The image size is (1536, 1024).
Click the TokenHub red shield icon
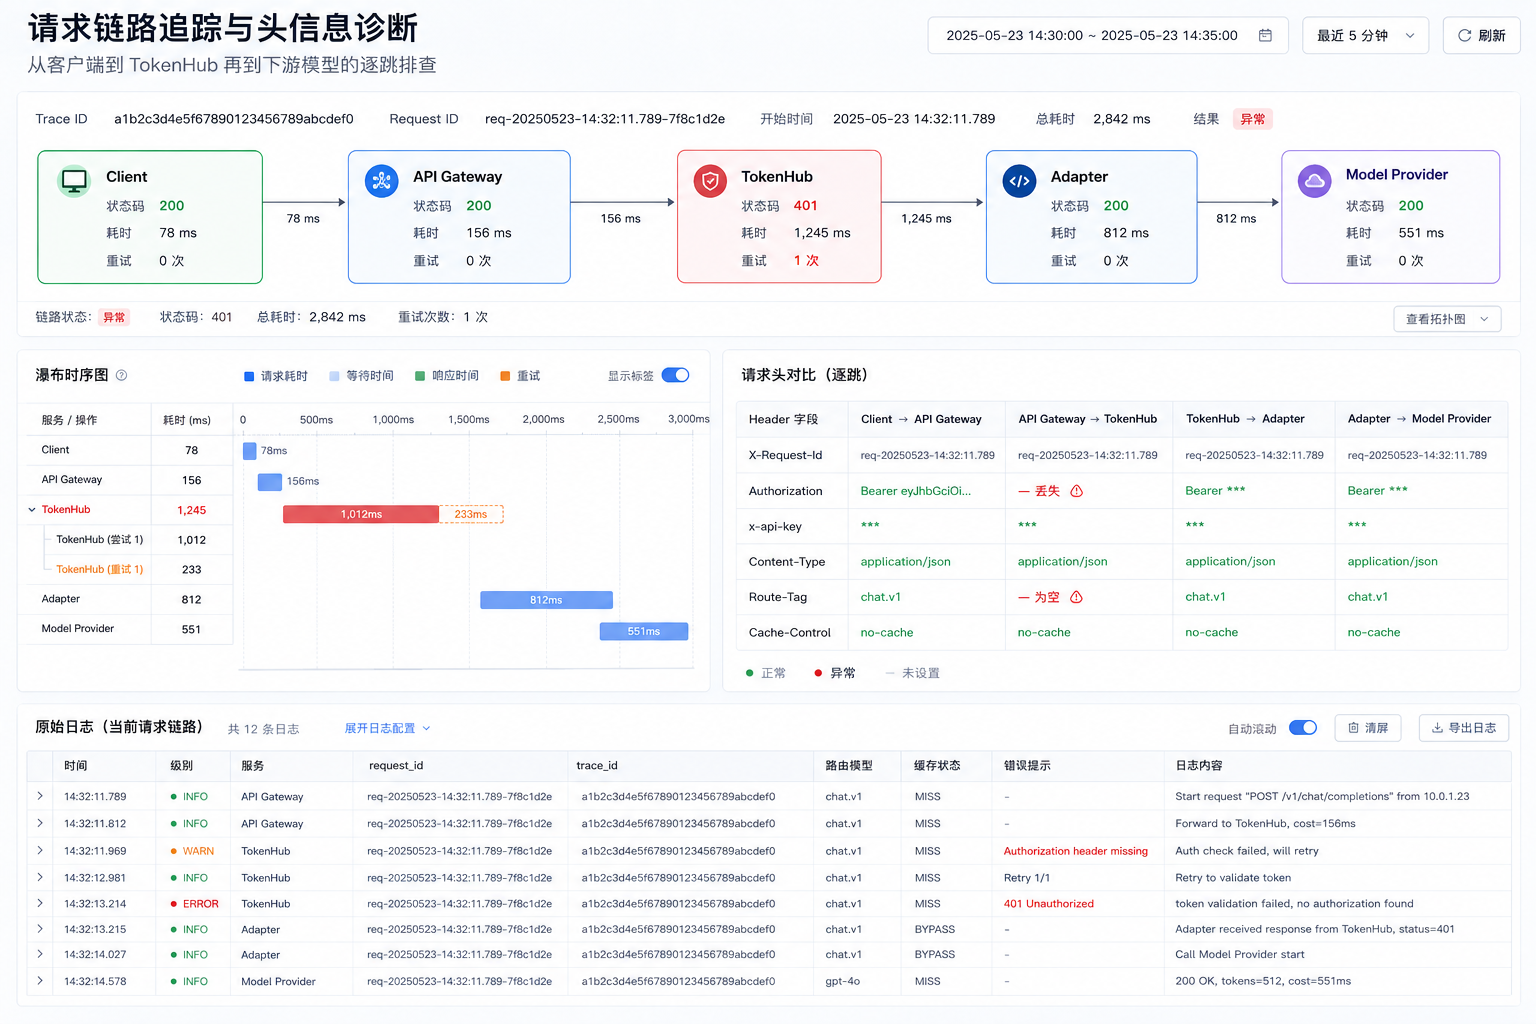pos(710,181)
